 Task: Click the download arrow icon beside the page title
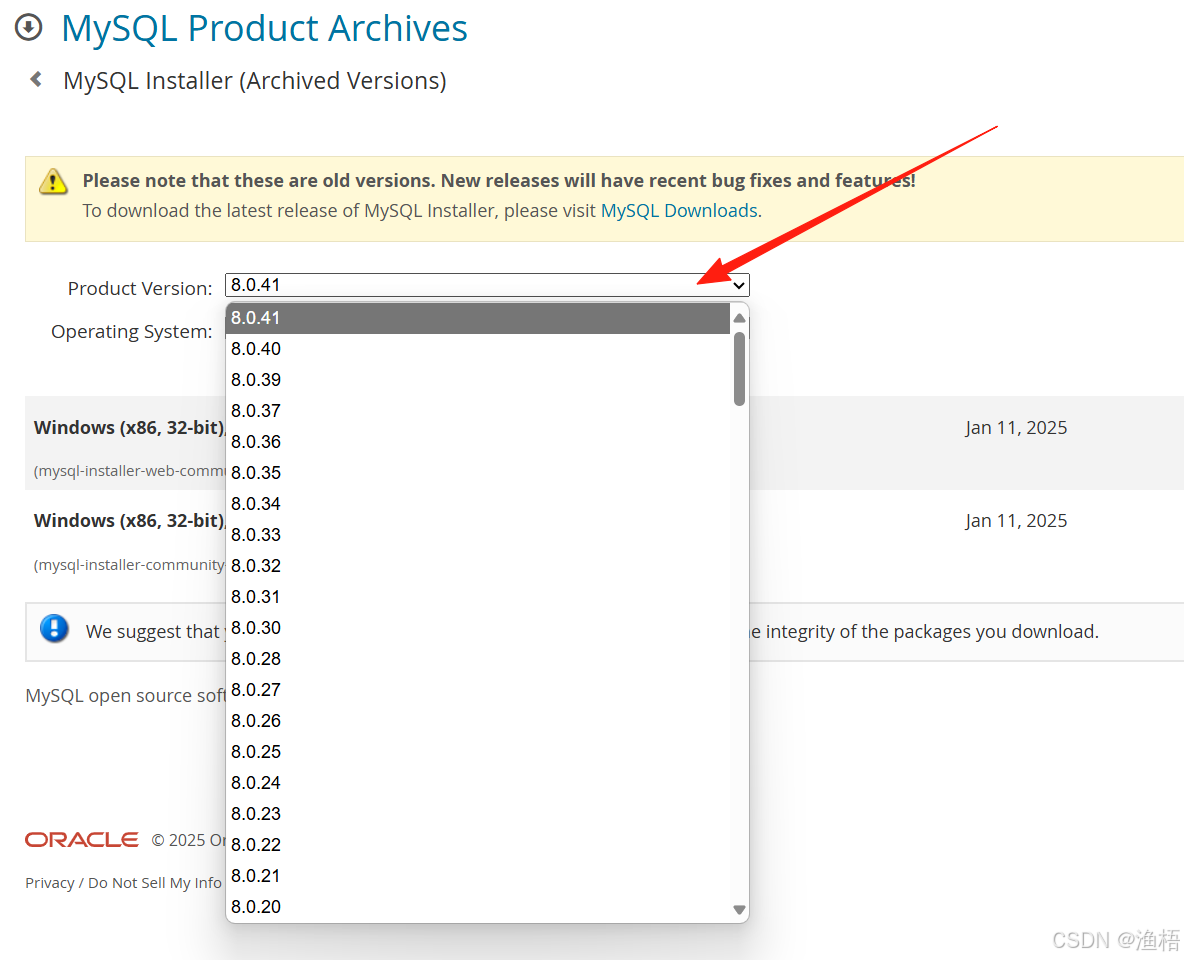coord(28,28)
